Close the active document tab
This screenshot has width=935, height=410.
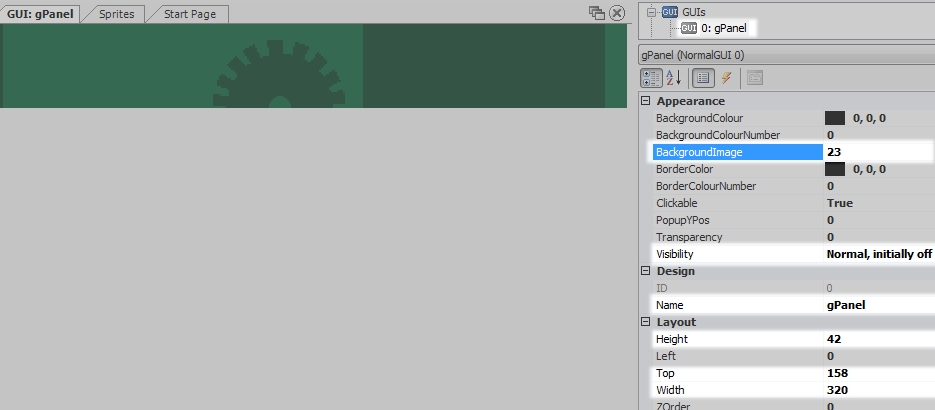pyautogui.click(x=617, y=13)
